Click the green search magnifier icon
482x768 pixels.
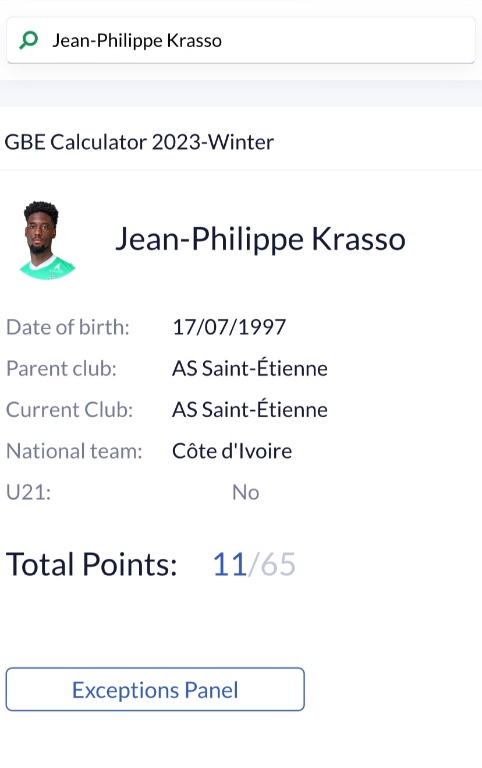click(x=28, y=40)
